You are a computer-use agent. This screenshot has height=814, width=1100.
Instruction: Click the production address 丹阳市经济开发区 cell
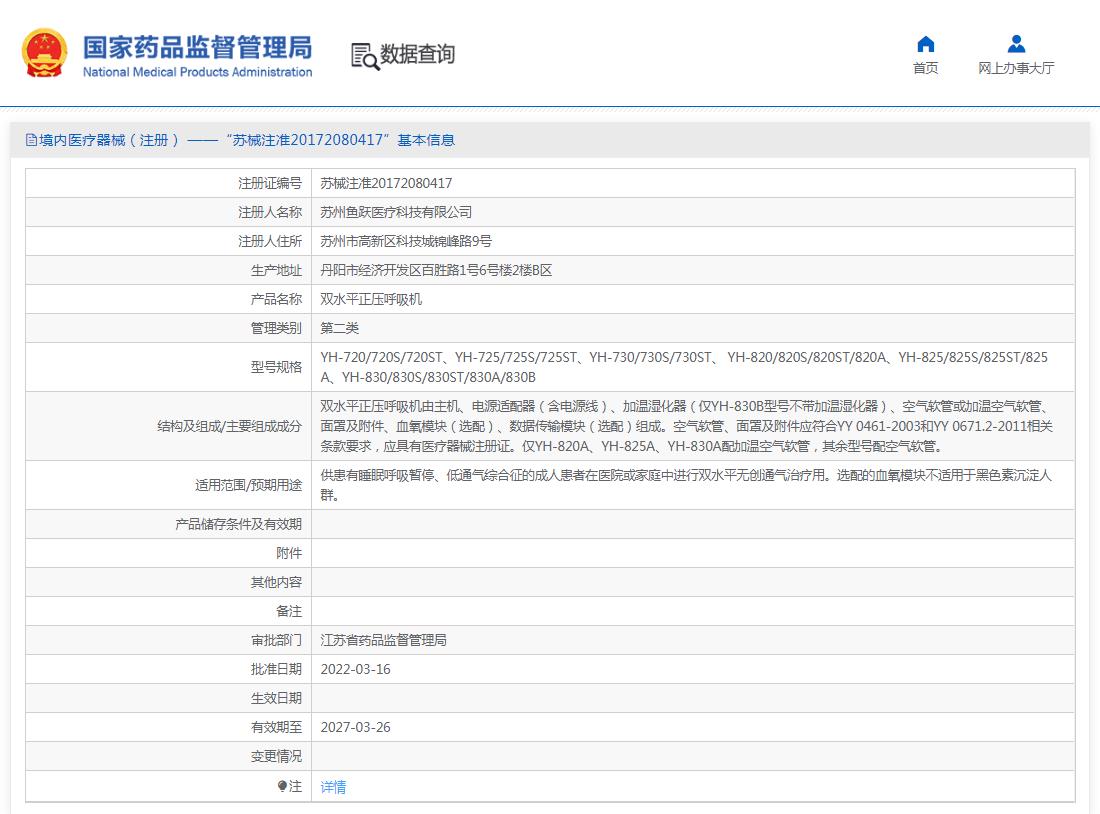pyautogui.click(x=436, y=270)
